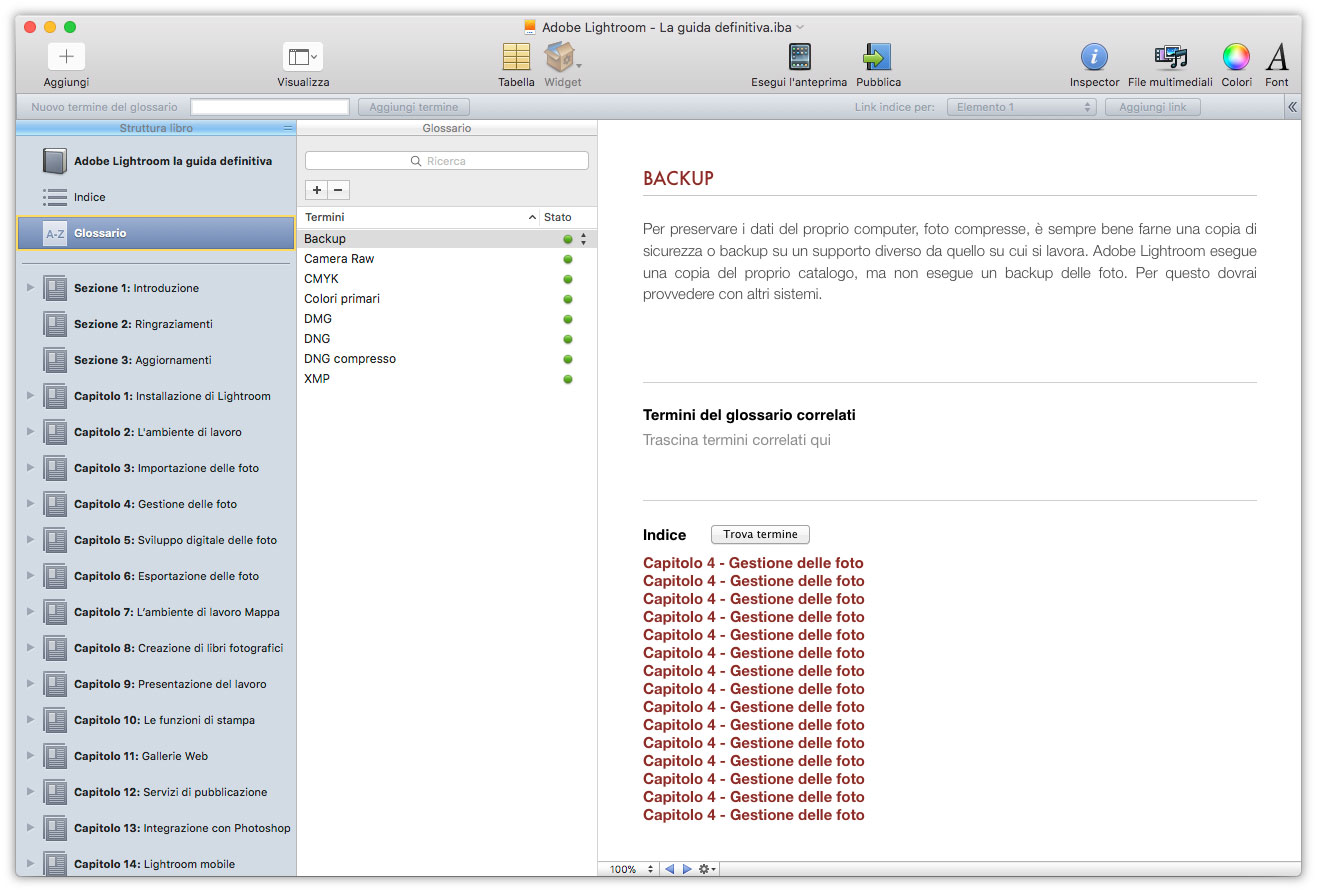
Task: Insert a table with Tabella icon
Action: [x=516, y=57]
